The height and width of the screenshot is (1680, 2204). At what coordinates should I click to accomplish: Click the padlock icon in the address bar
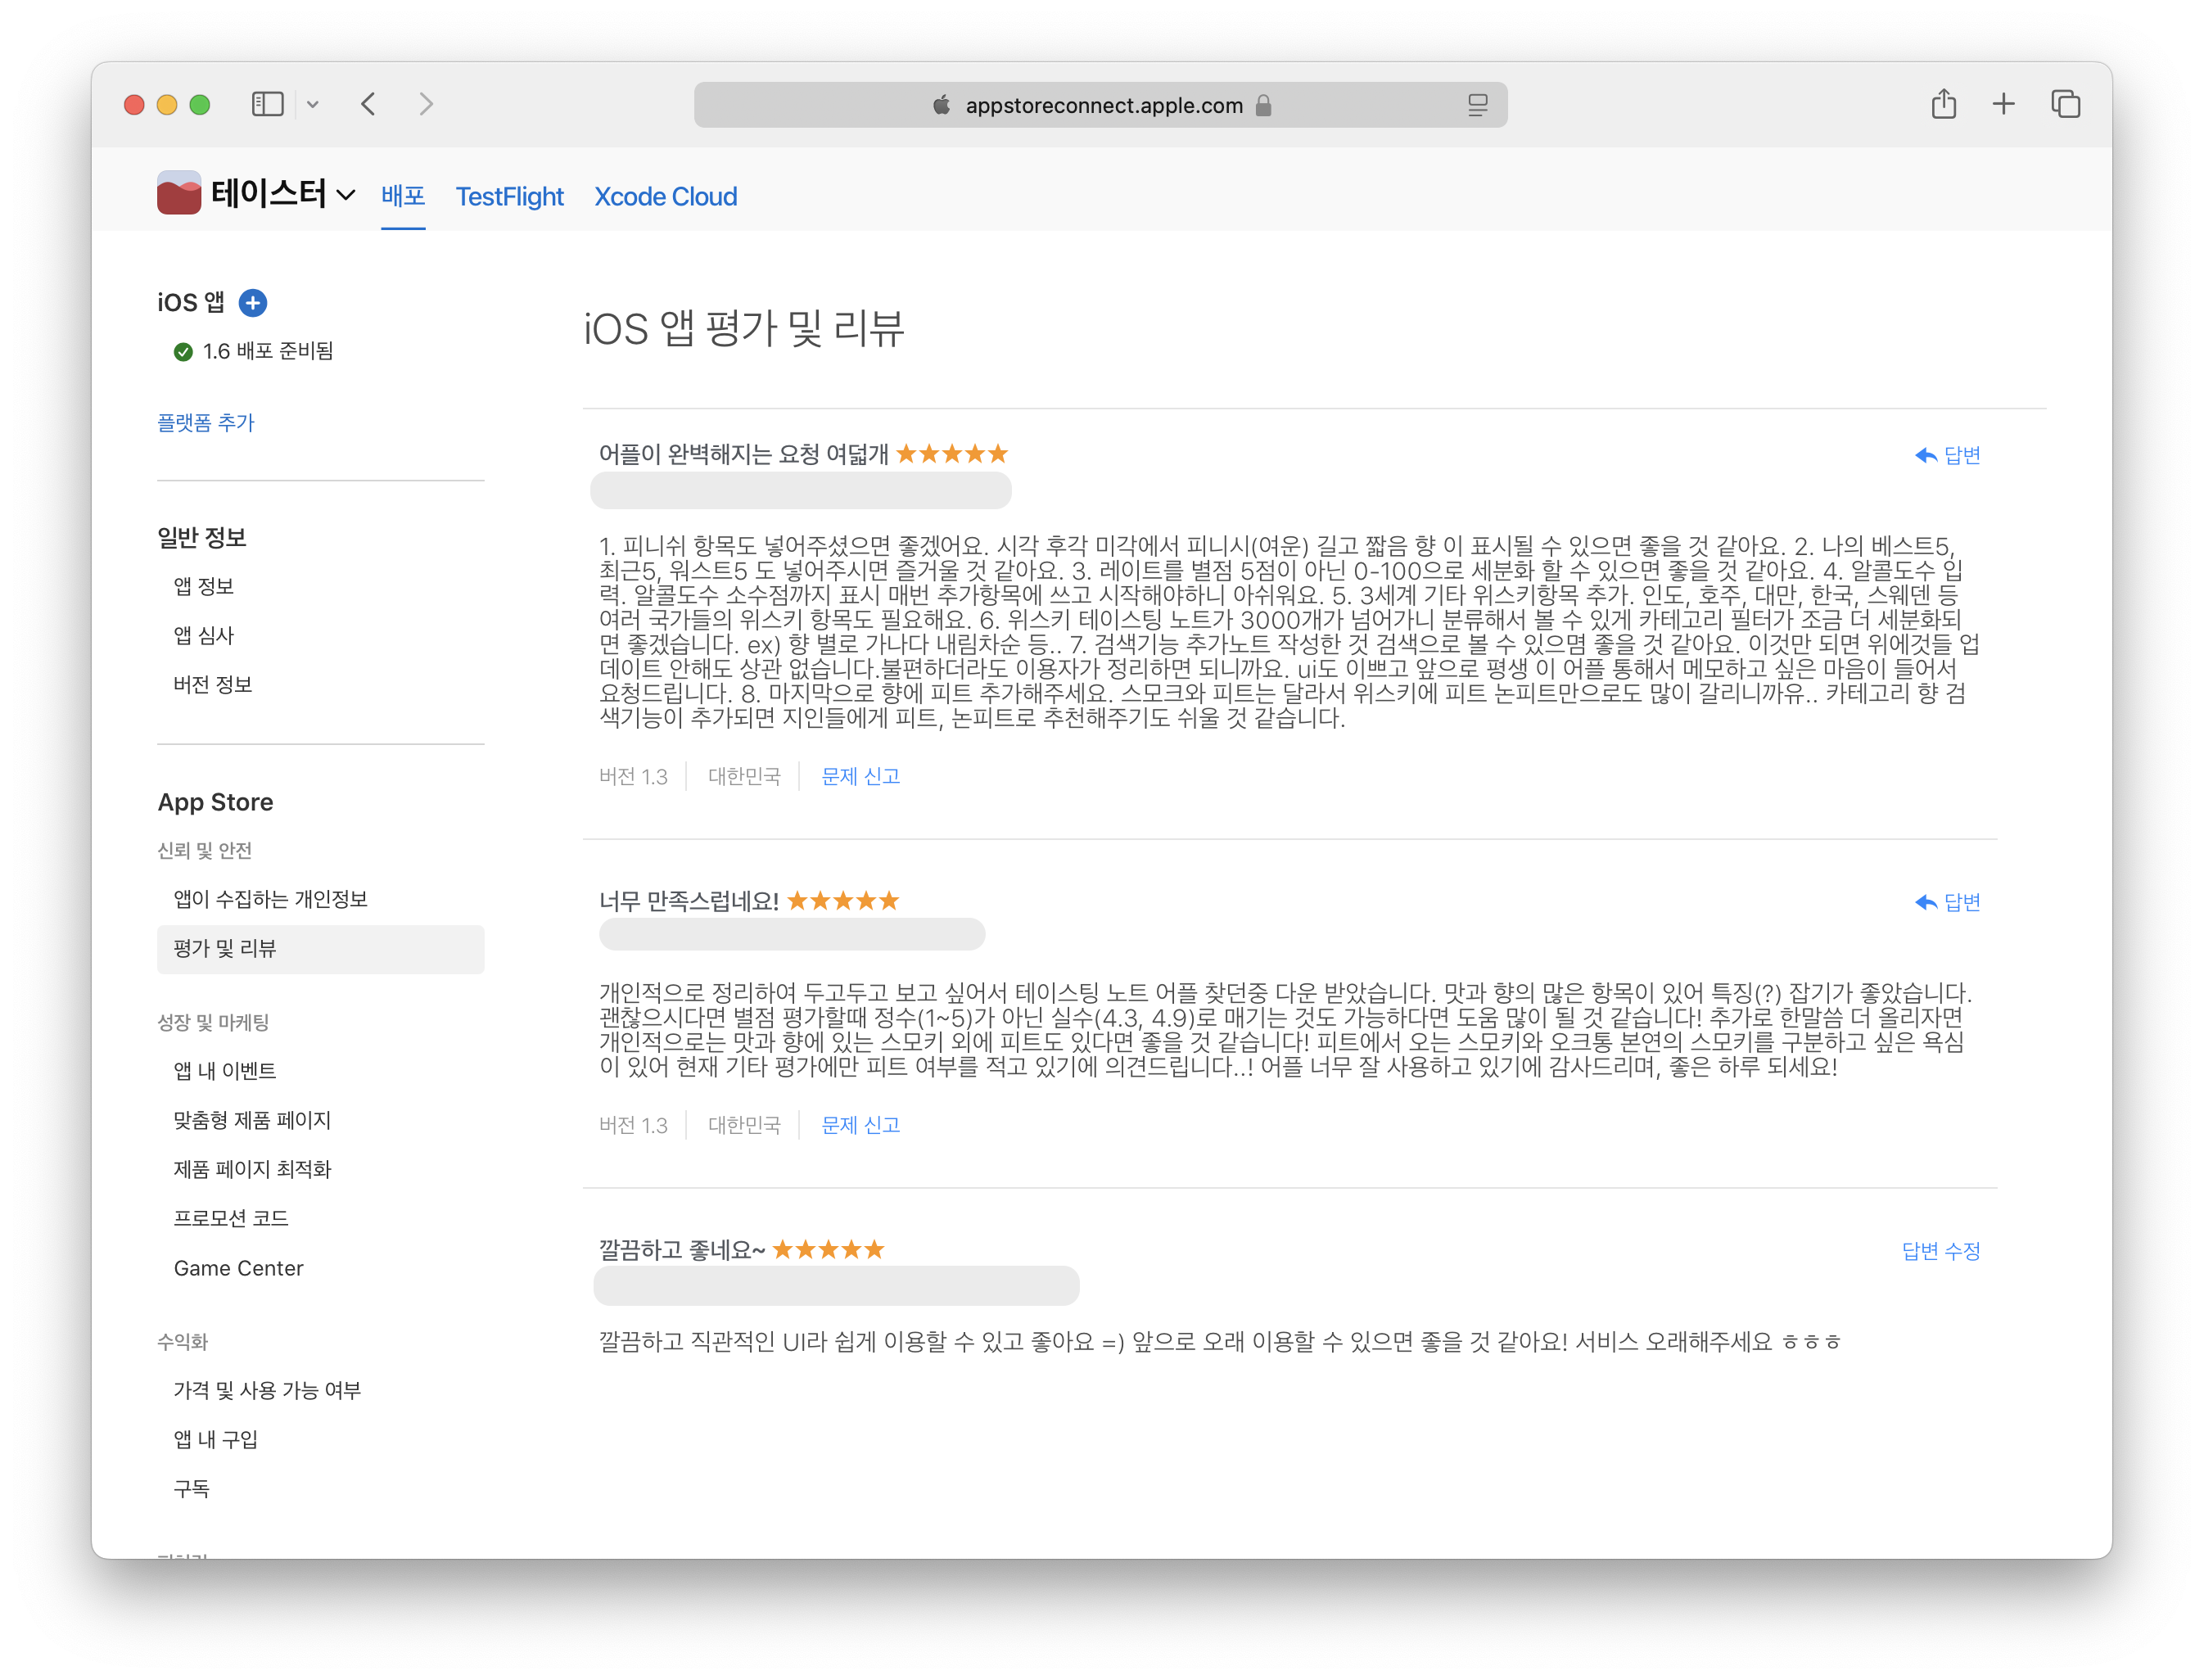point(1264,105)
